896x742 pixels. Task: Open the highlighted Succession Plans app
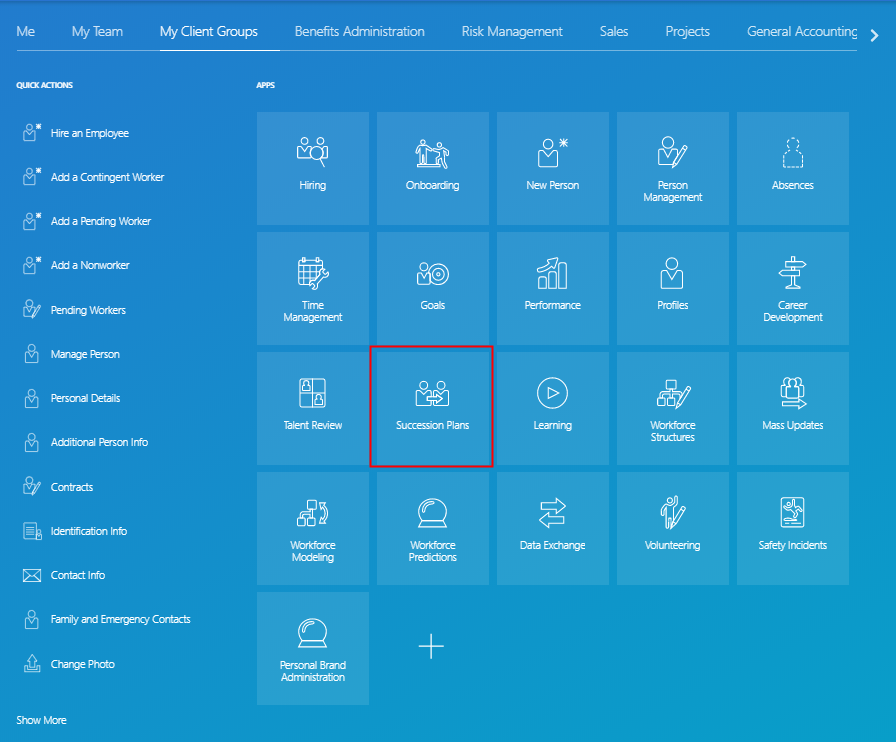coord(432,407)
